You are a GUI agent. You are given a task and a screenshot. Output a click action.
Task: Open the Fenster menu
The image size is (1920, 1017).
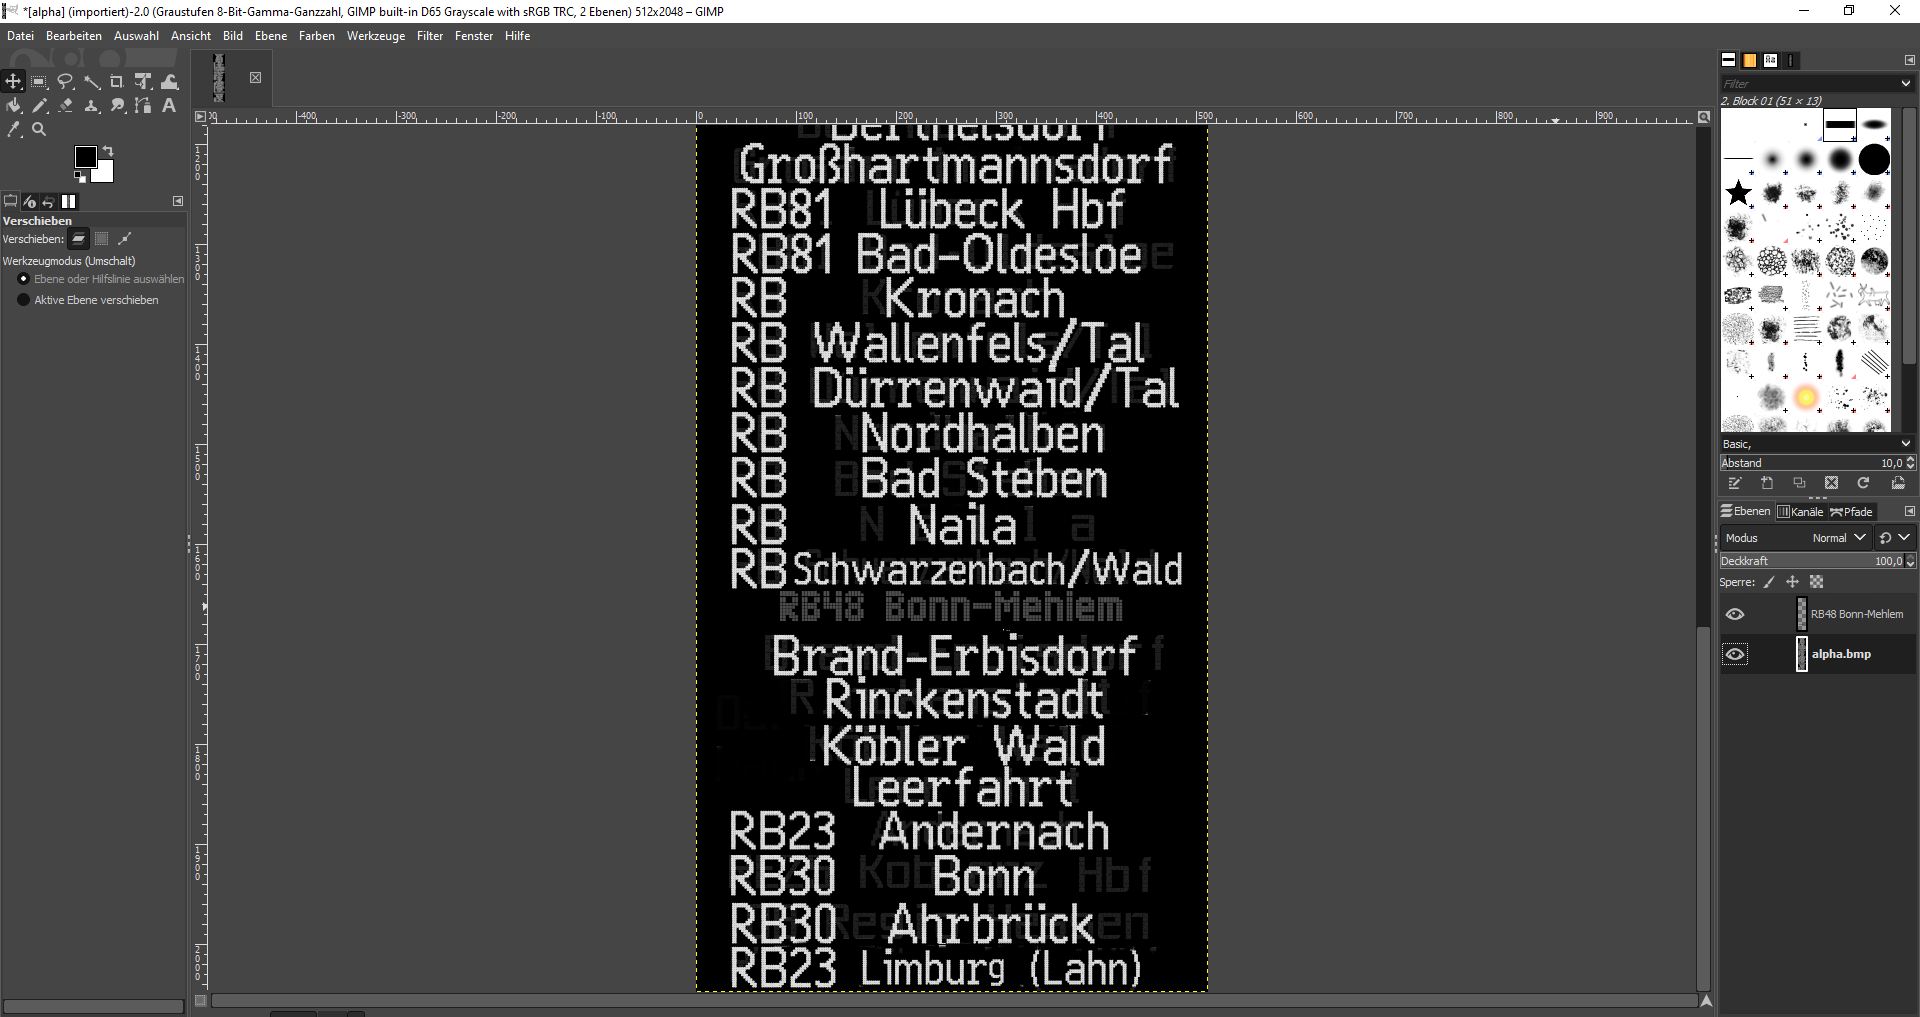pos(474,36)
